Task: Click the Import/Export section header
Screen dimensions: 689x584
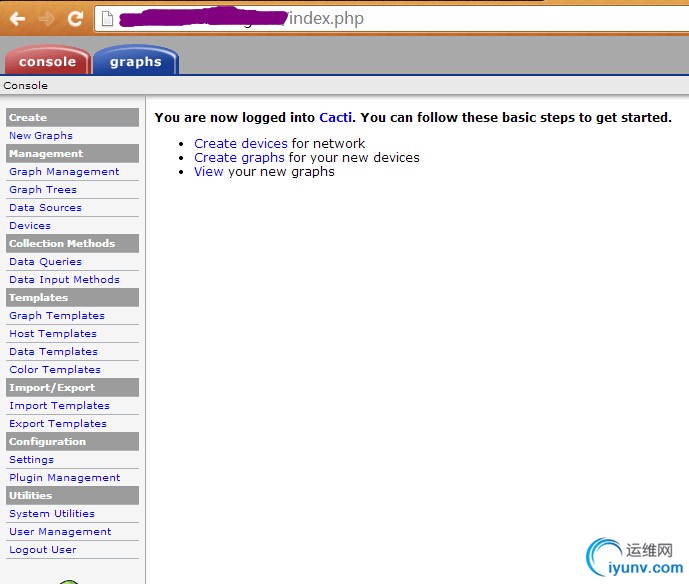Action: (x=73, y=388)
